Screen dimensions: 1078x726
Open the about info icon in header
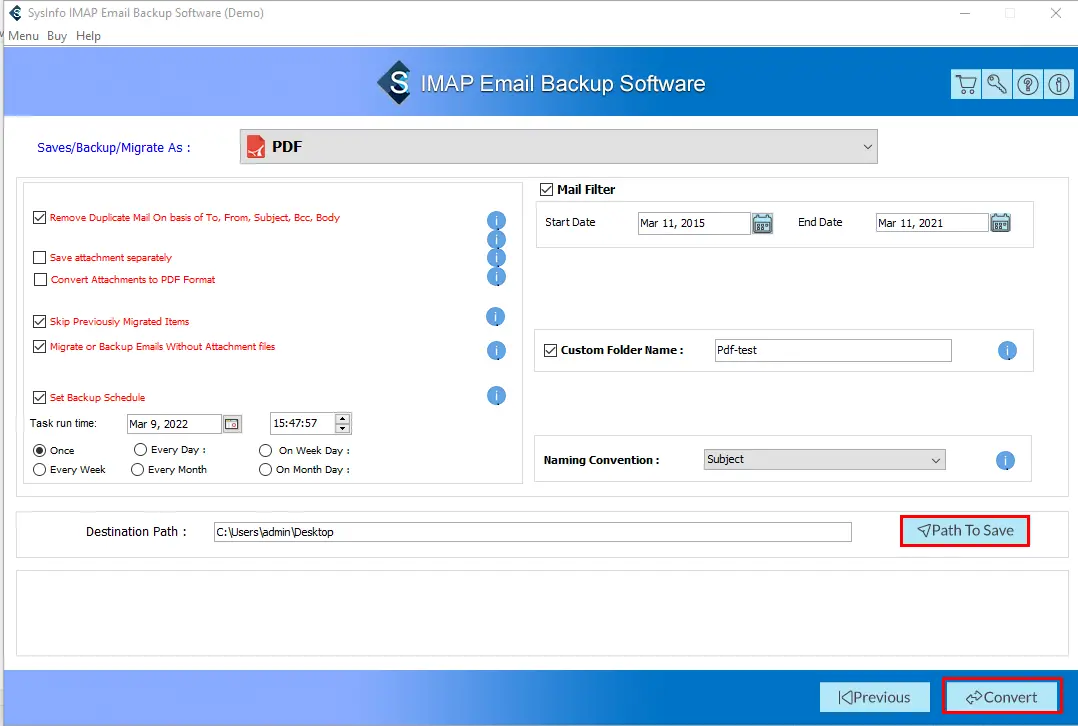coord(1058,85)
